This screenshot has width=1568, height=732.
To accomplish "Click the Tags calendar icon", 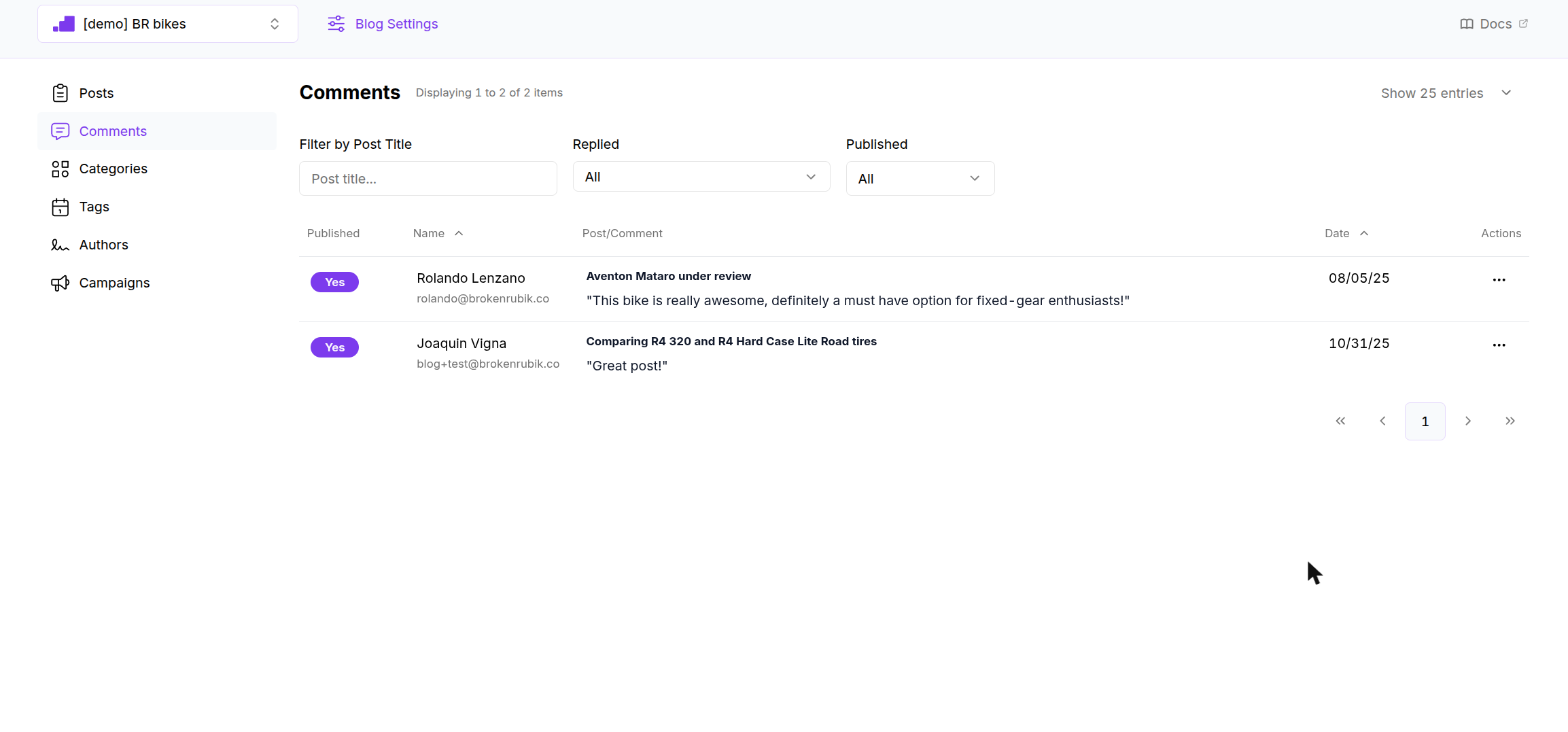I will [60, 207].
